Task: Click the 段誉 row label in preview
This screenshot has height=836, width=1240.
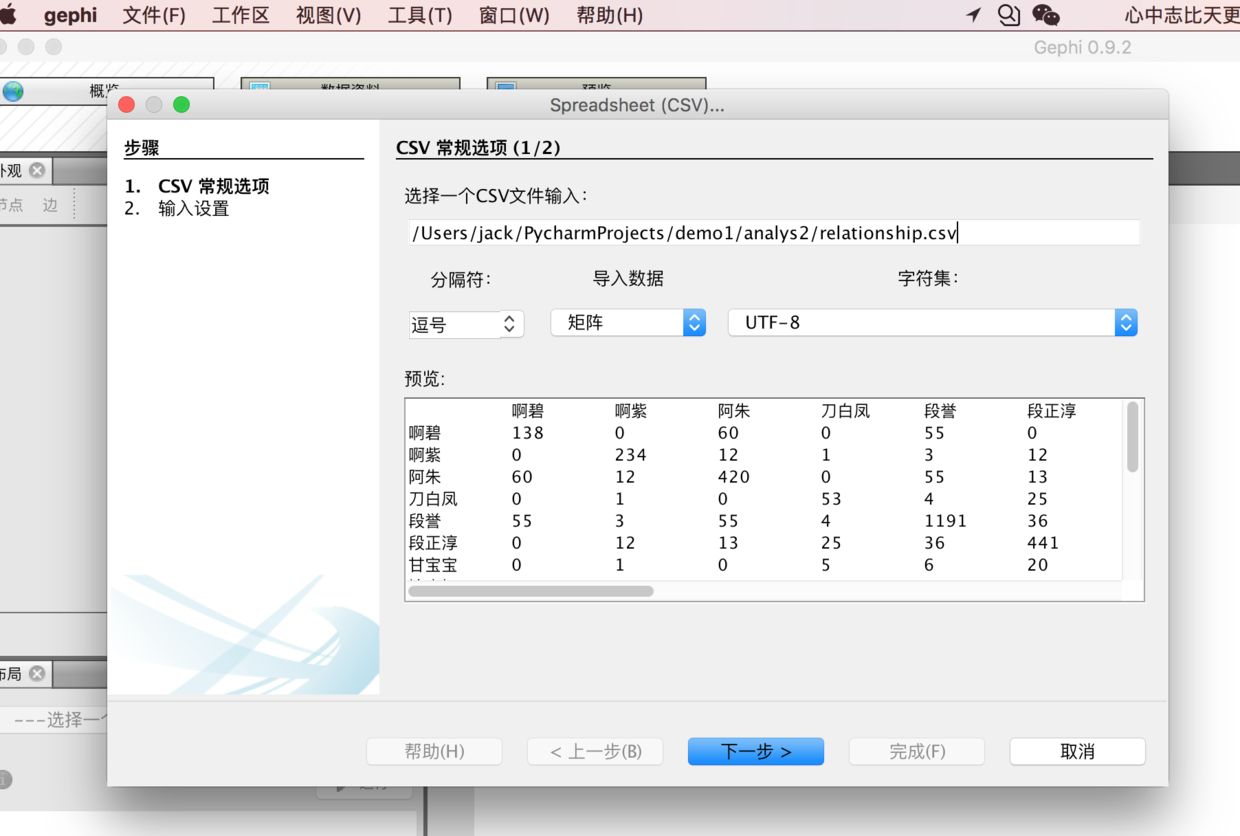Action: click(425, 521)
